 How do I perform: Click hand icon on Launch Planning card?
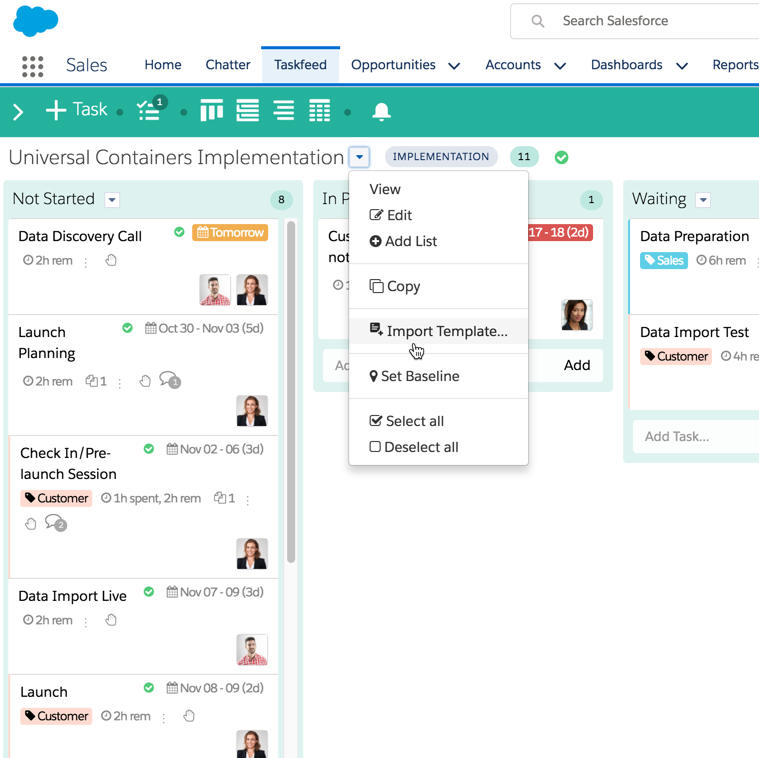click(x=145, y=381)
